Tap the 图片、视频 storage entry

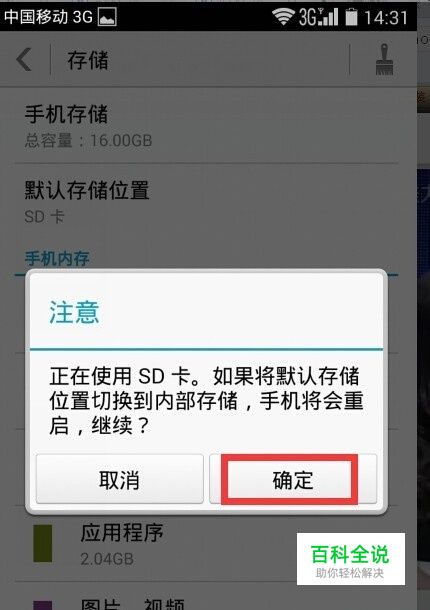click(206, 597)
